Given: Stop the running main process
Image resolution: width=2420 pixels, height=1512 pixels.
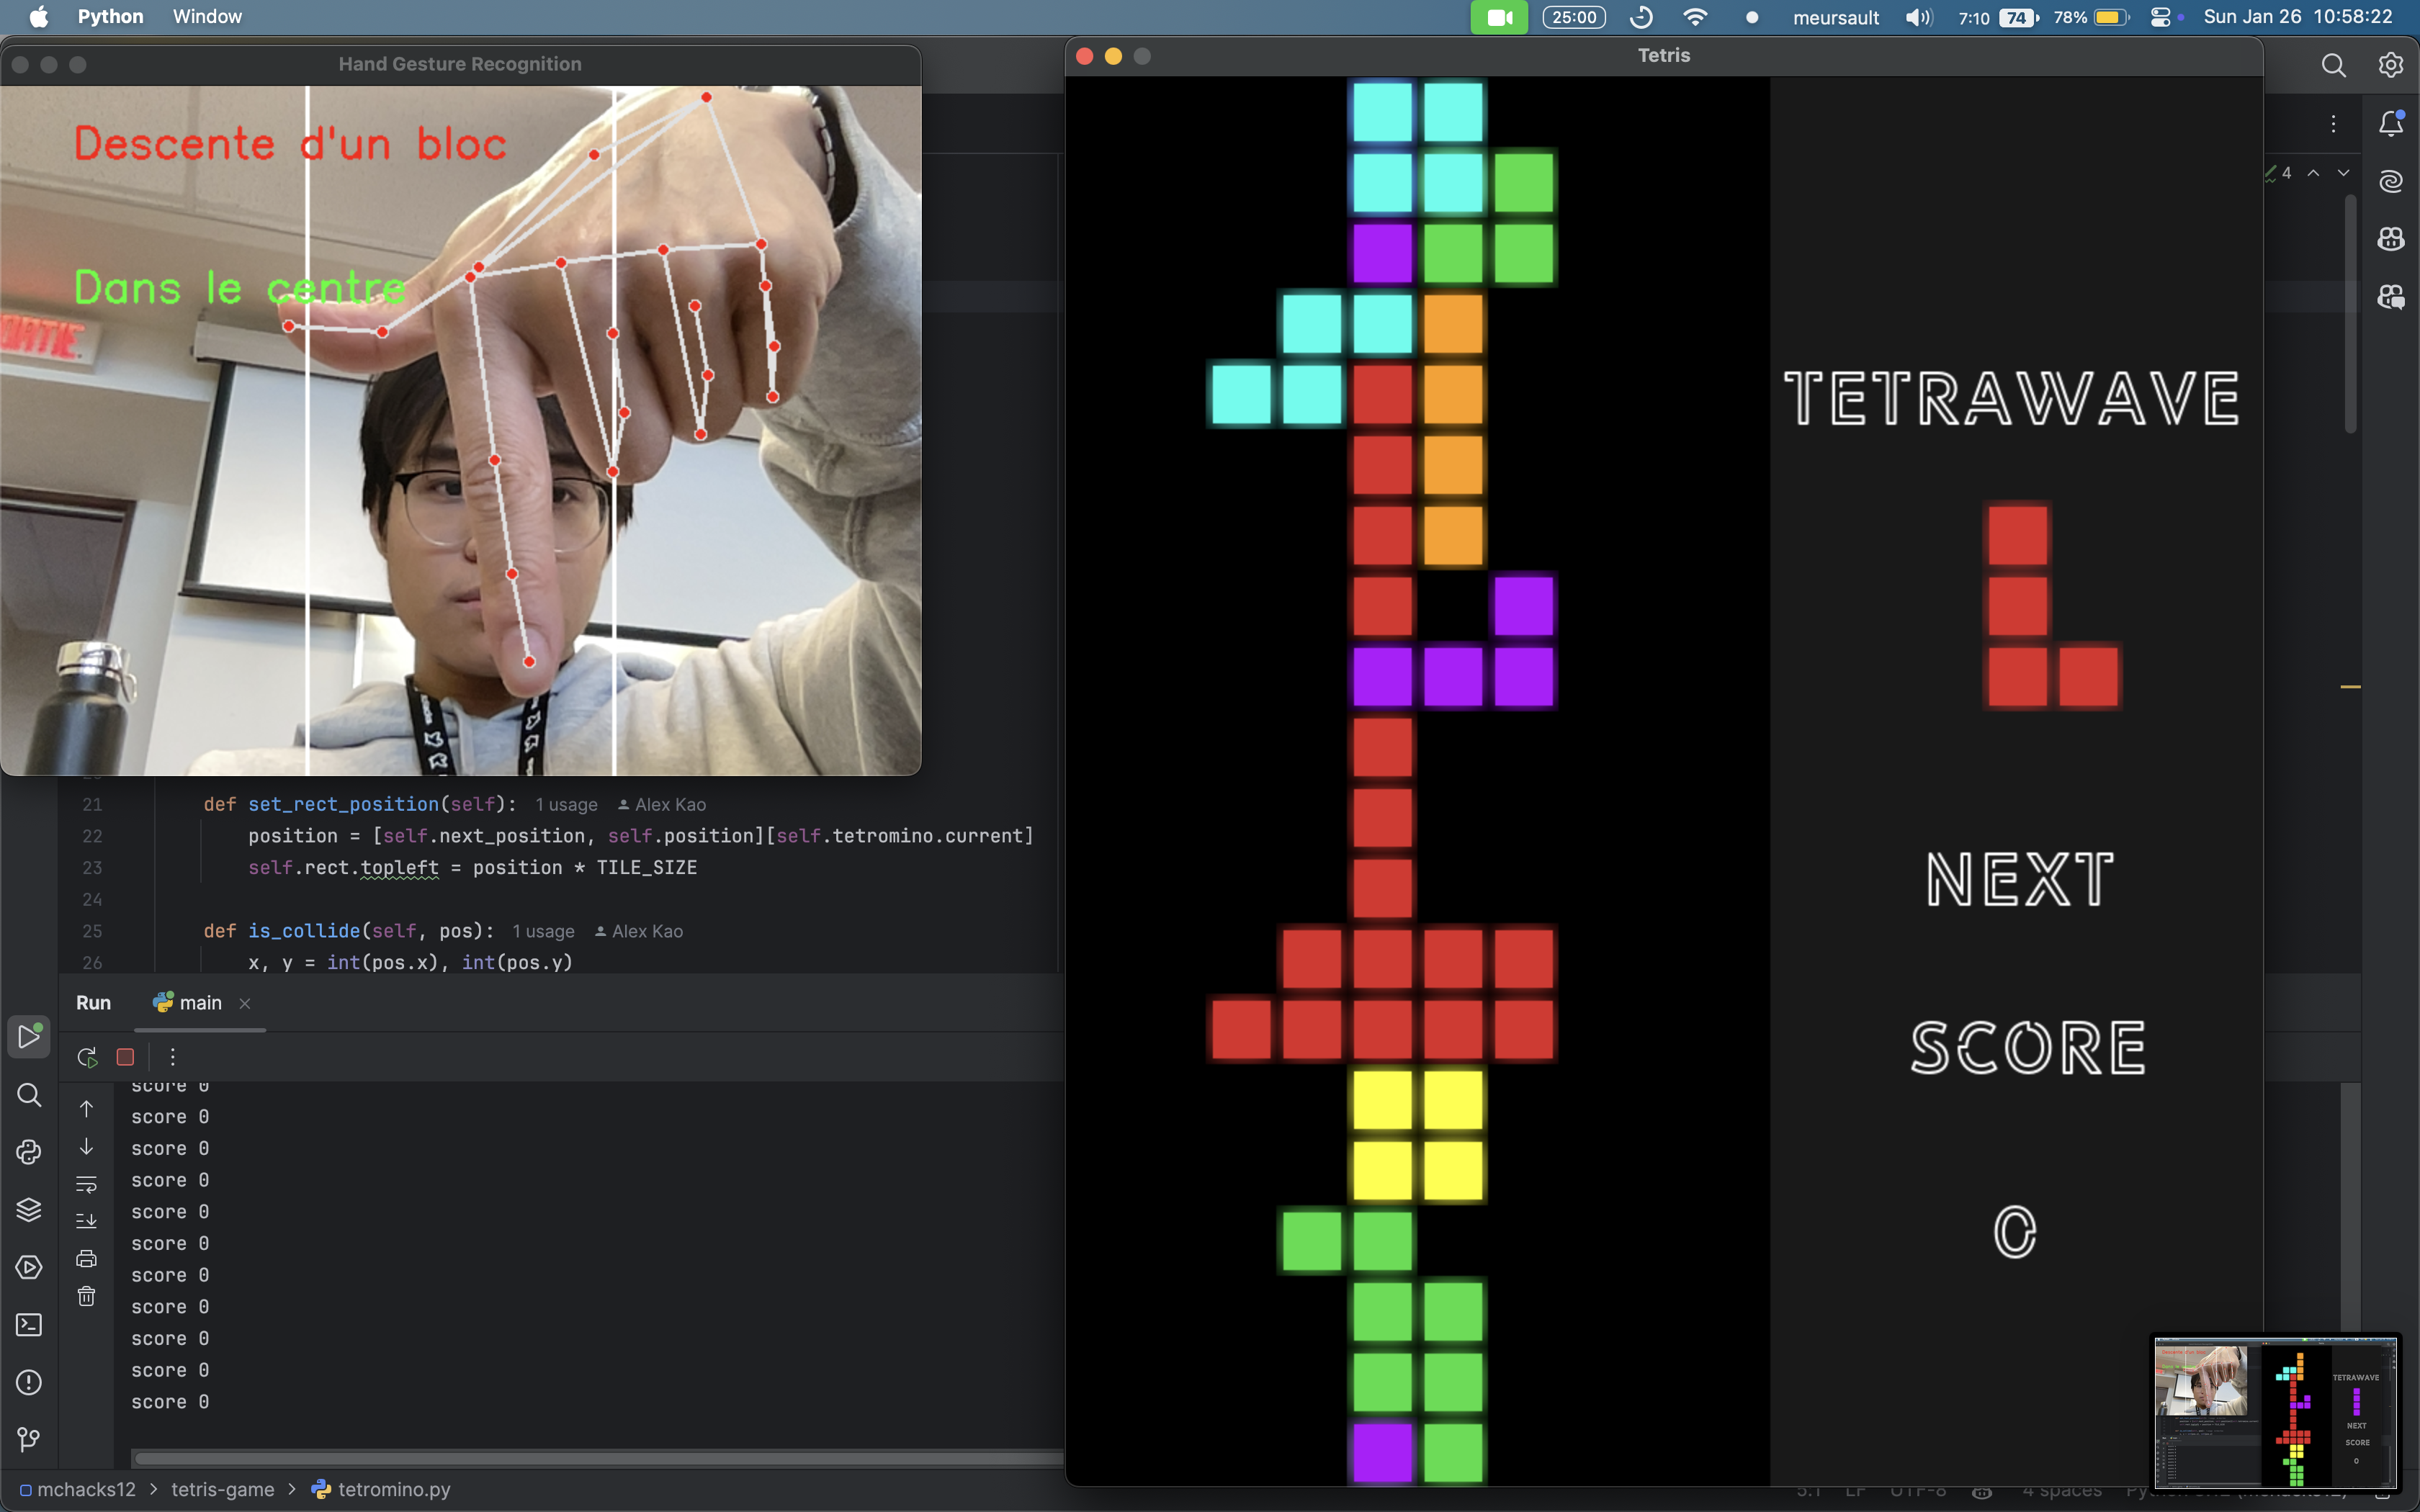Looking at the screenshot, I should [125, 1057].
